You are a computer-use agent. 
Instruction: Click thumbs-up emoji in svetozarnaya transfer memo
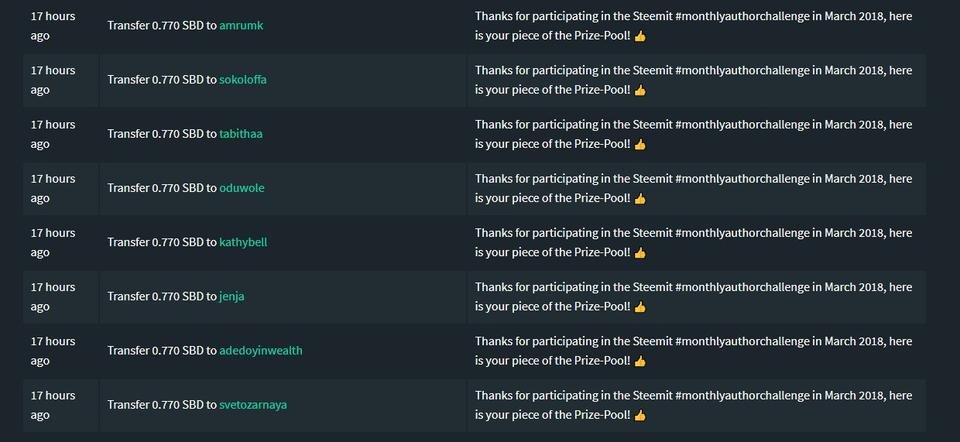pyautogui.click(x=640, y=416)
